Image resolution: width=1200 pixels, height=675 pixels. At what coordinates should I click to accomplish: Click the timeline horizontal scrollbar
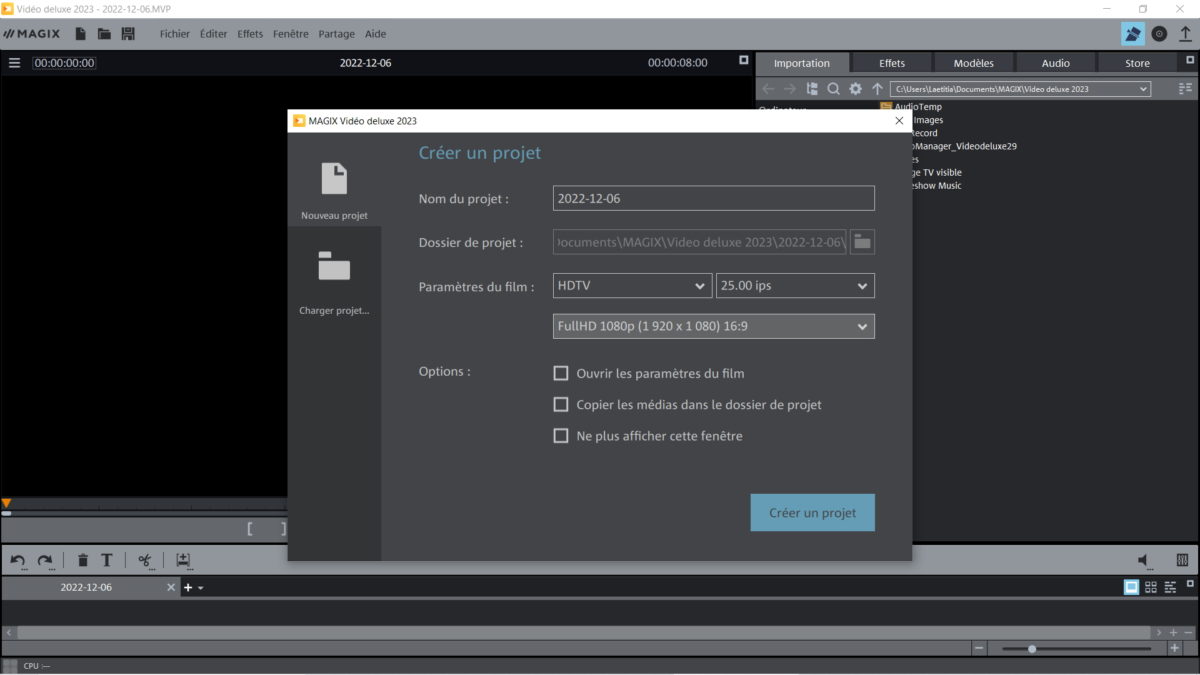[585, 633]
